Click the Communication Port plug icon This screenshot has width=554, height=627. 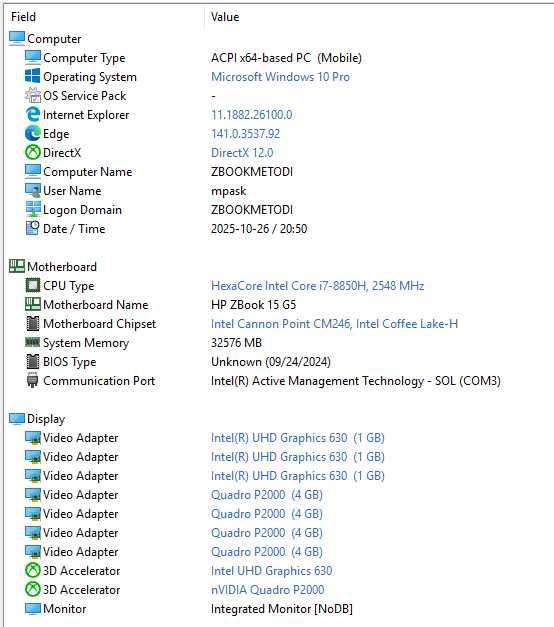click(33, 380)
